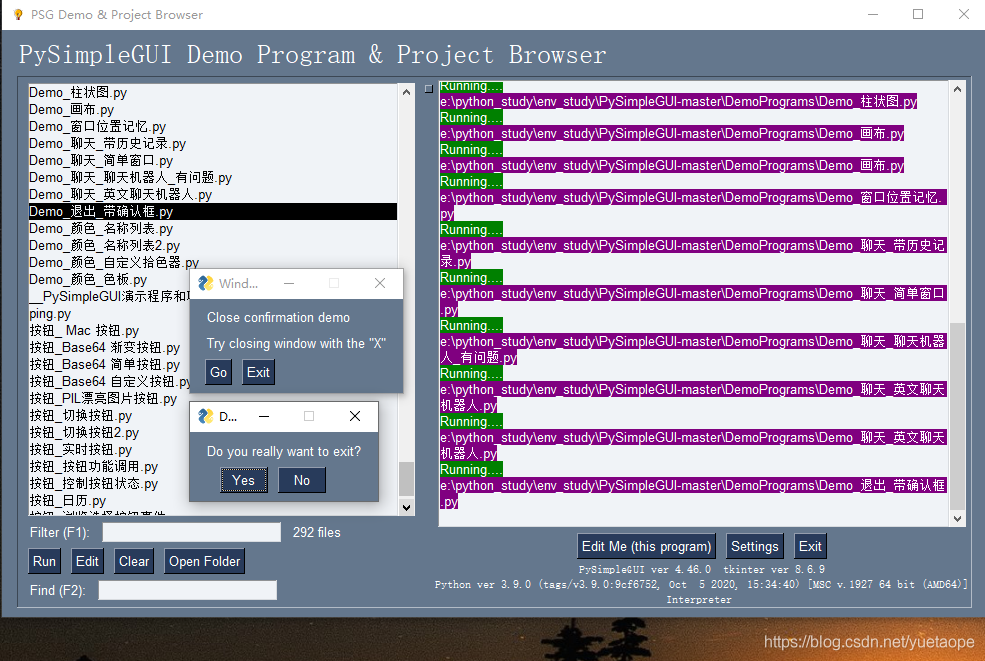This screenshot has width=985, height=661.
Task: Open Folder button click
Action: click(x=205, y=561)
